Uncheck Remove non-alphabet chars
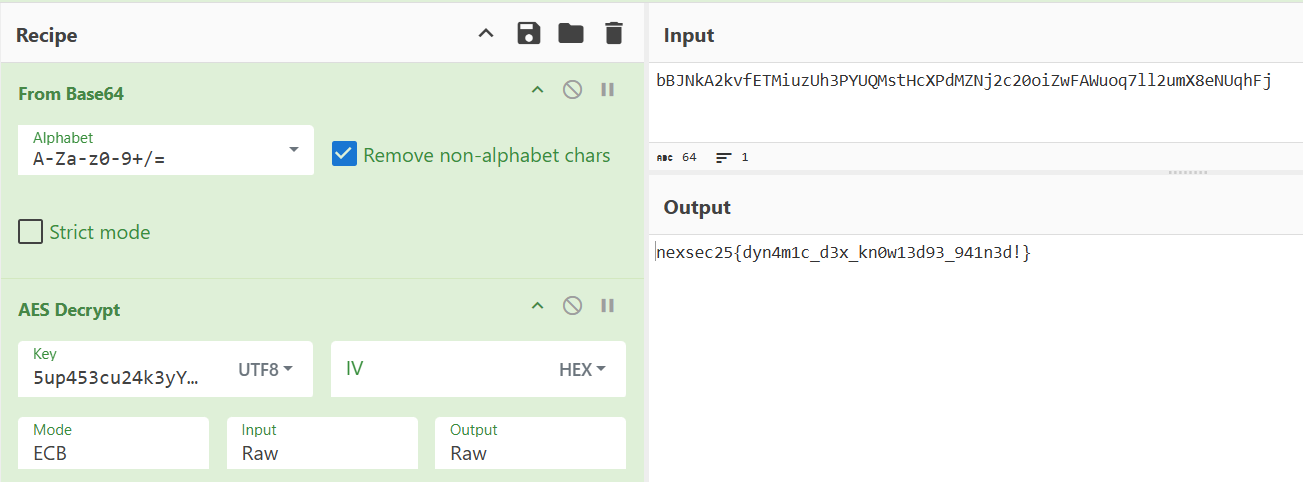Screen dimensions: 1303x482 coord(344,154)
